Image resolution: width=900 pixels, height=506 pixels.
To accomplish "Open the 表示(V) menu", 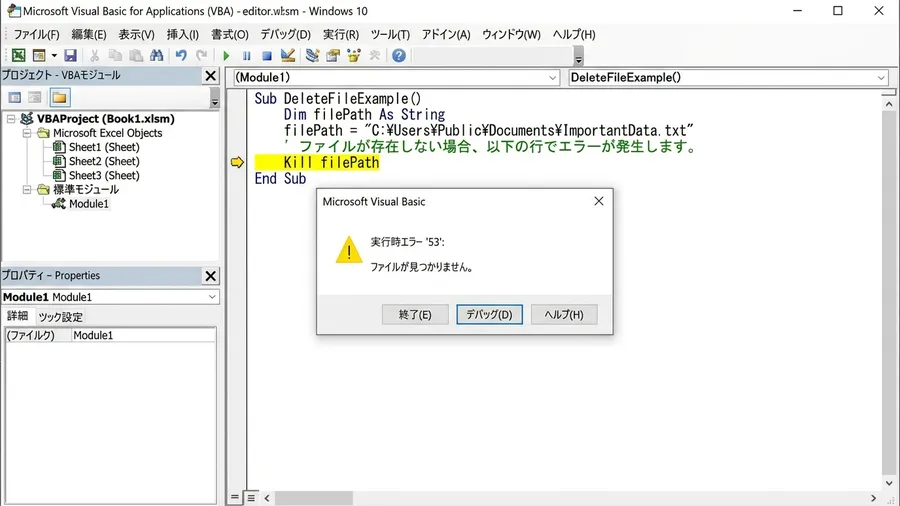I will point(136,34).
